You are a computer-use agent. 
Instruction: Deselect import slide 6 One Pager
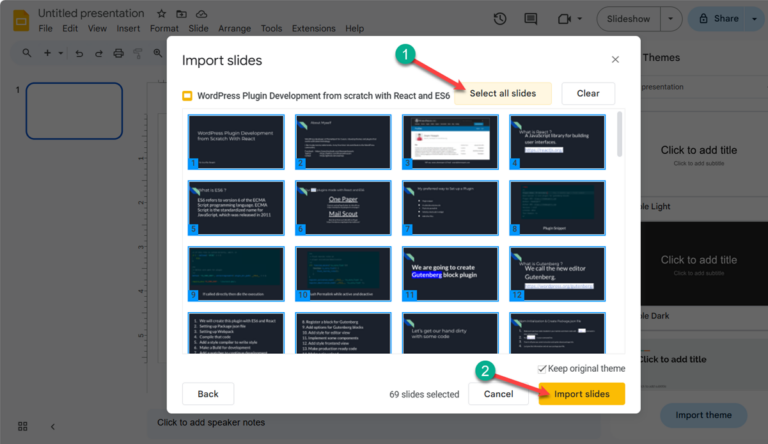point(343,208)
